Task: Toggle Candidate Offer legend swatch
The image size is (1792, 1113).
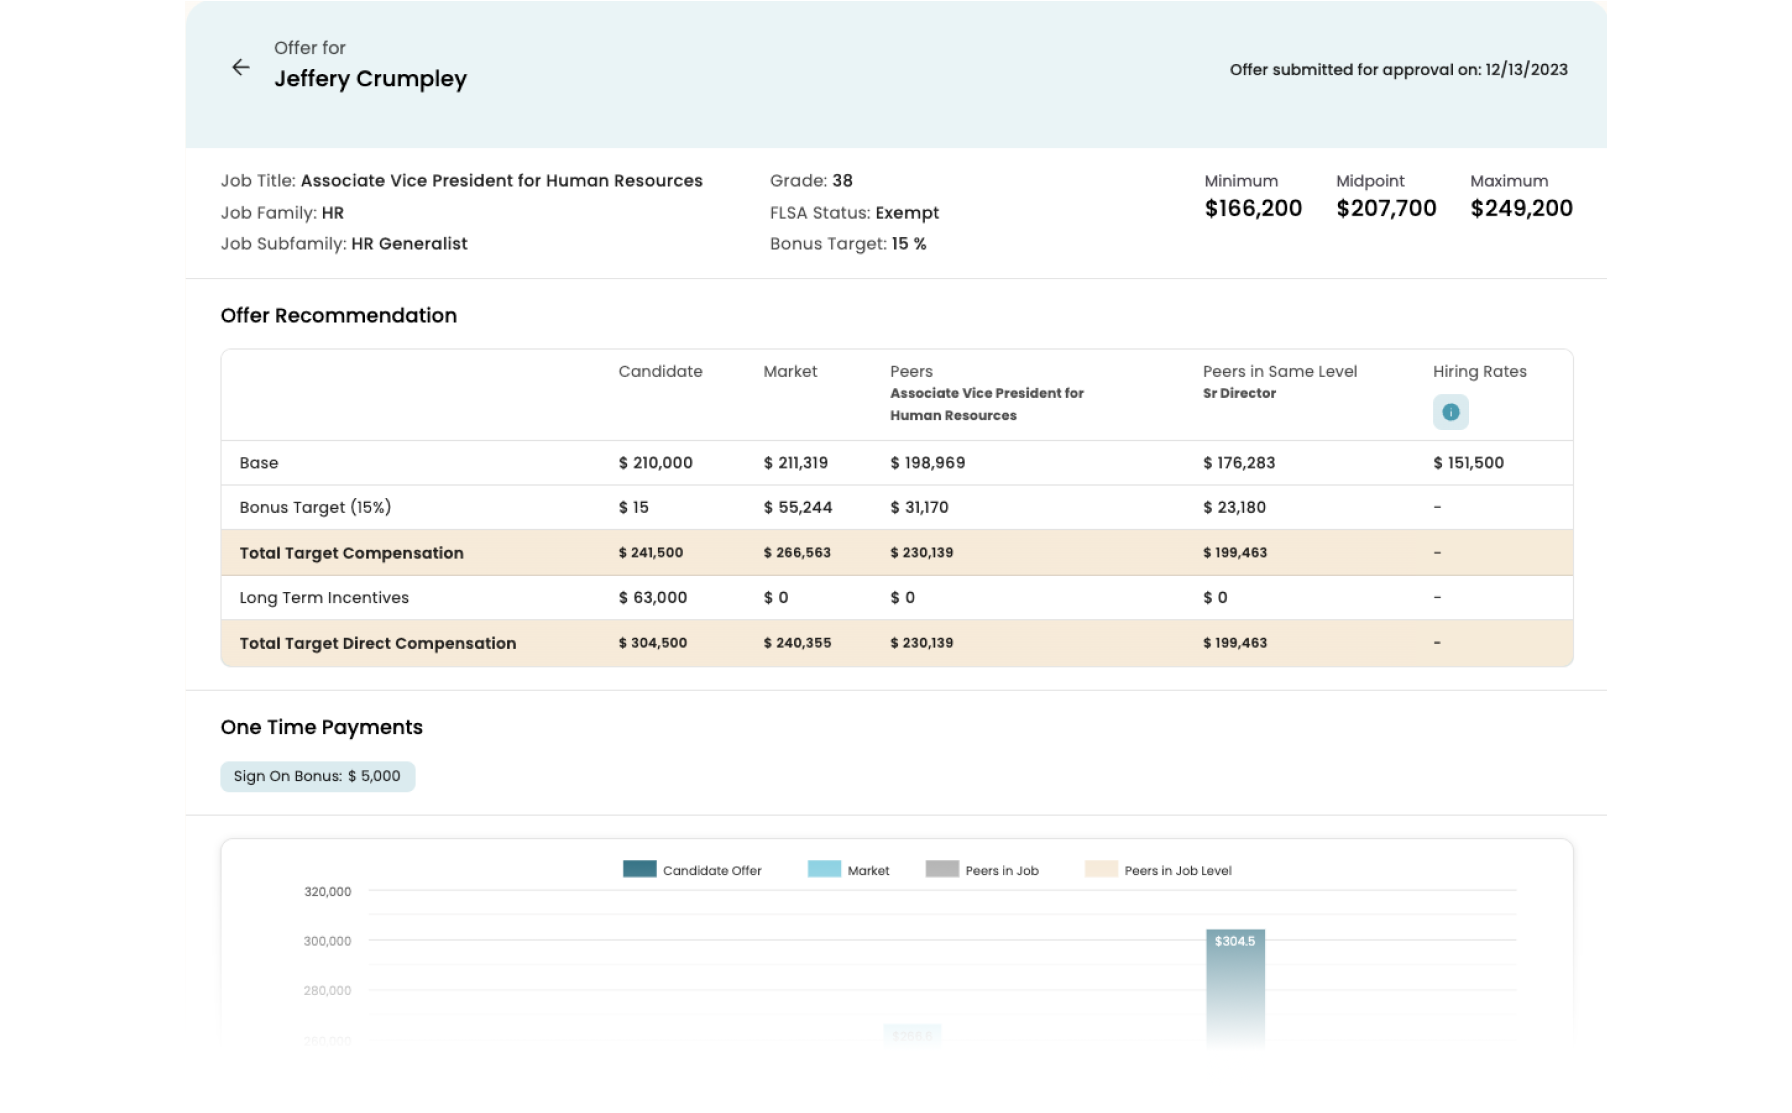Action: pyautogui.click(x=639, y=869)
